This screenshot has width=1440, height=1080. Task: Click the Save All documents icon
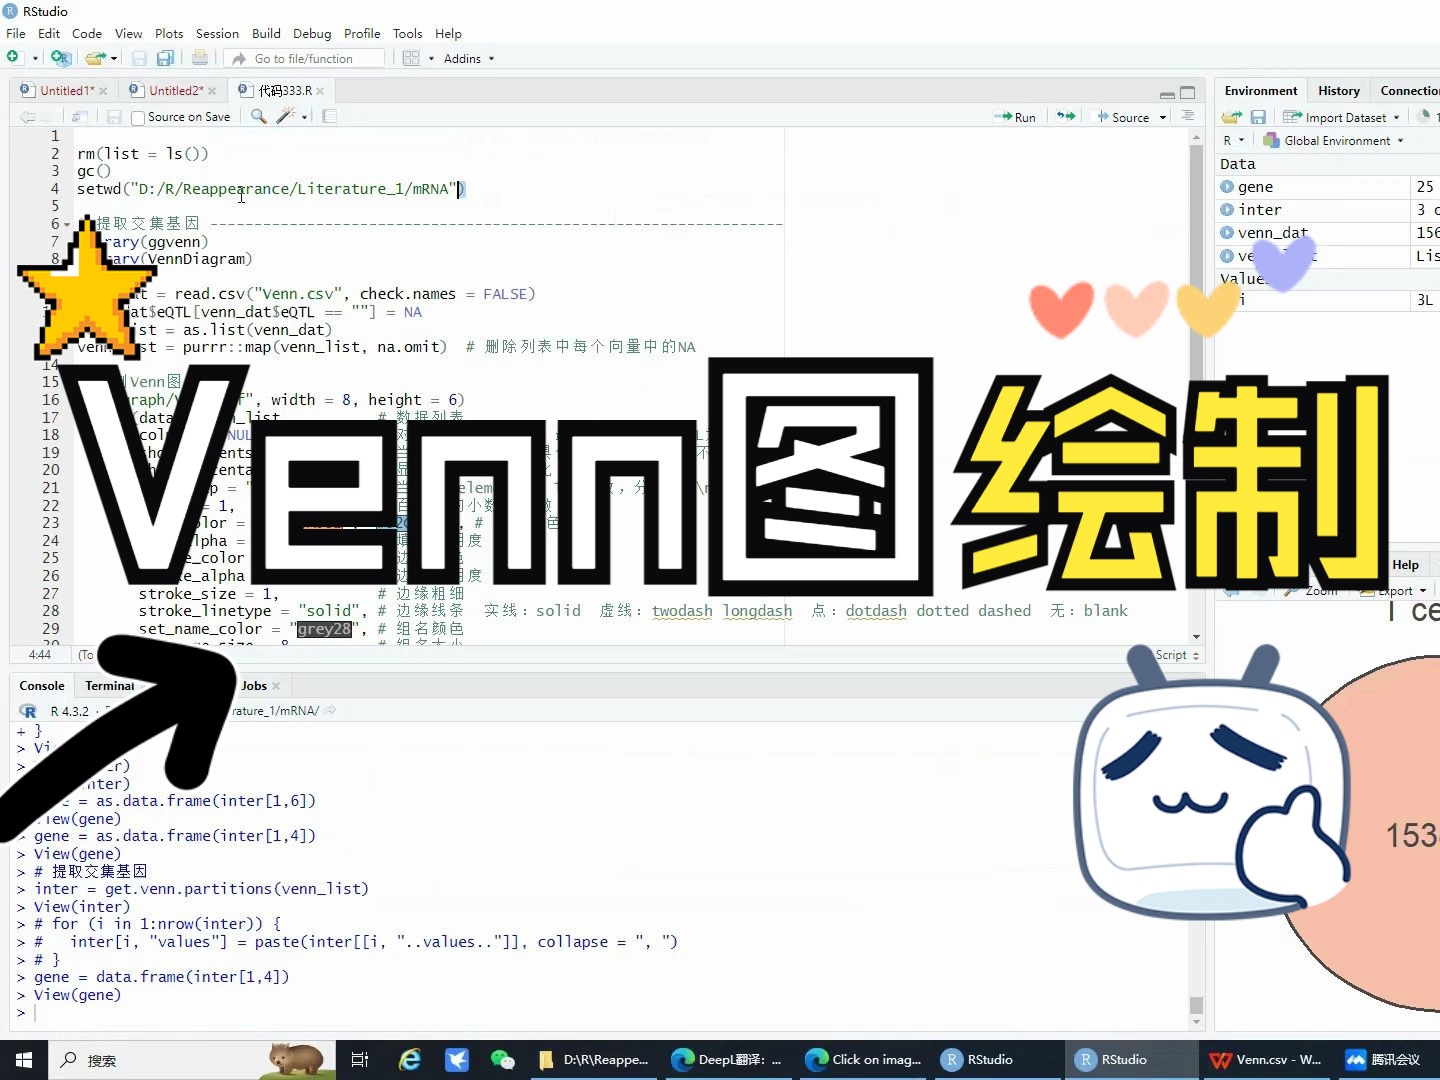click(x=166, y=58)
